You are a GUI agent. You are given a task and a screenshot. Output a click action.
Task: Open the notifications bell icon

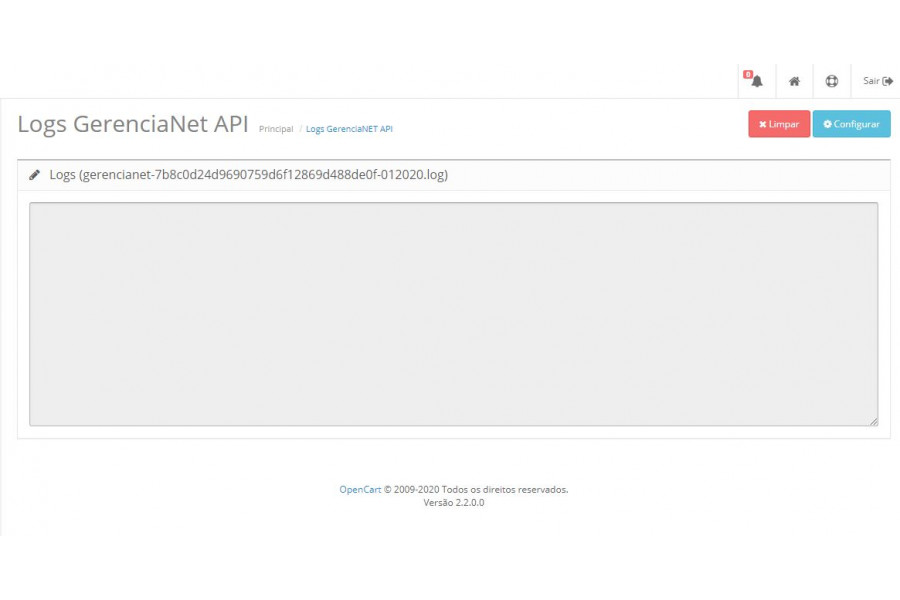tap(757, 82)
